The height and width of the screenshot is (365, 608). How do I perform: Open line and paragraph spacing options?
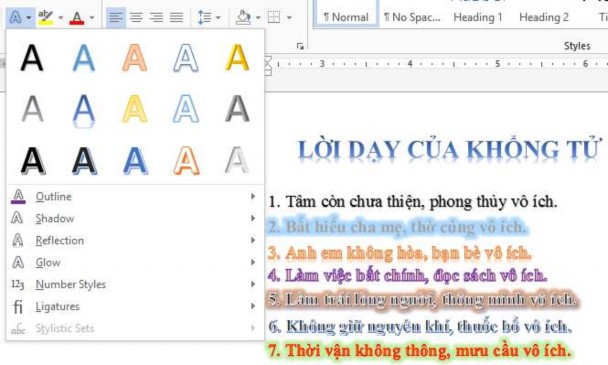tap(204, 17)
